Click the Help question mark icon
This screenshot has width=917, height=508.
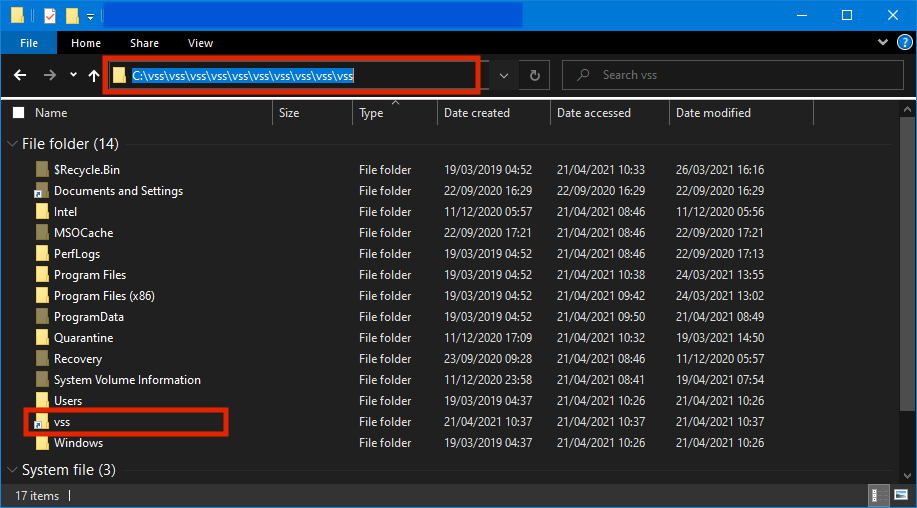point(905,42)
